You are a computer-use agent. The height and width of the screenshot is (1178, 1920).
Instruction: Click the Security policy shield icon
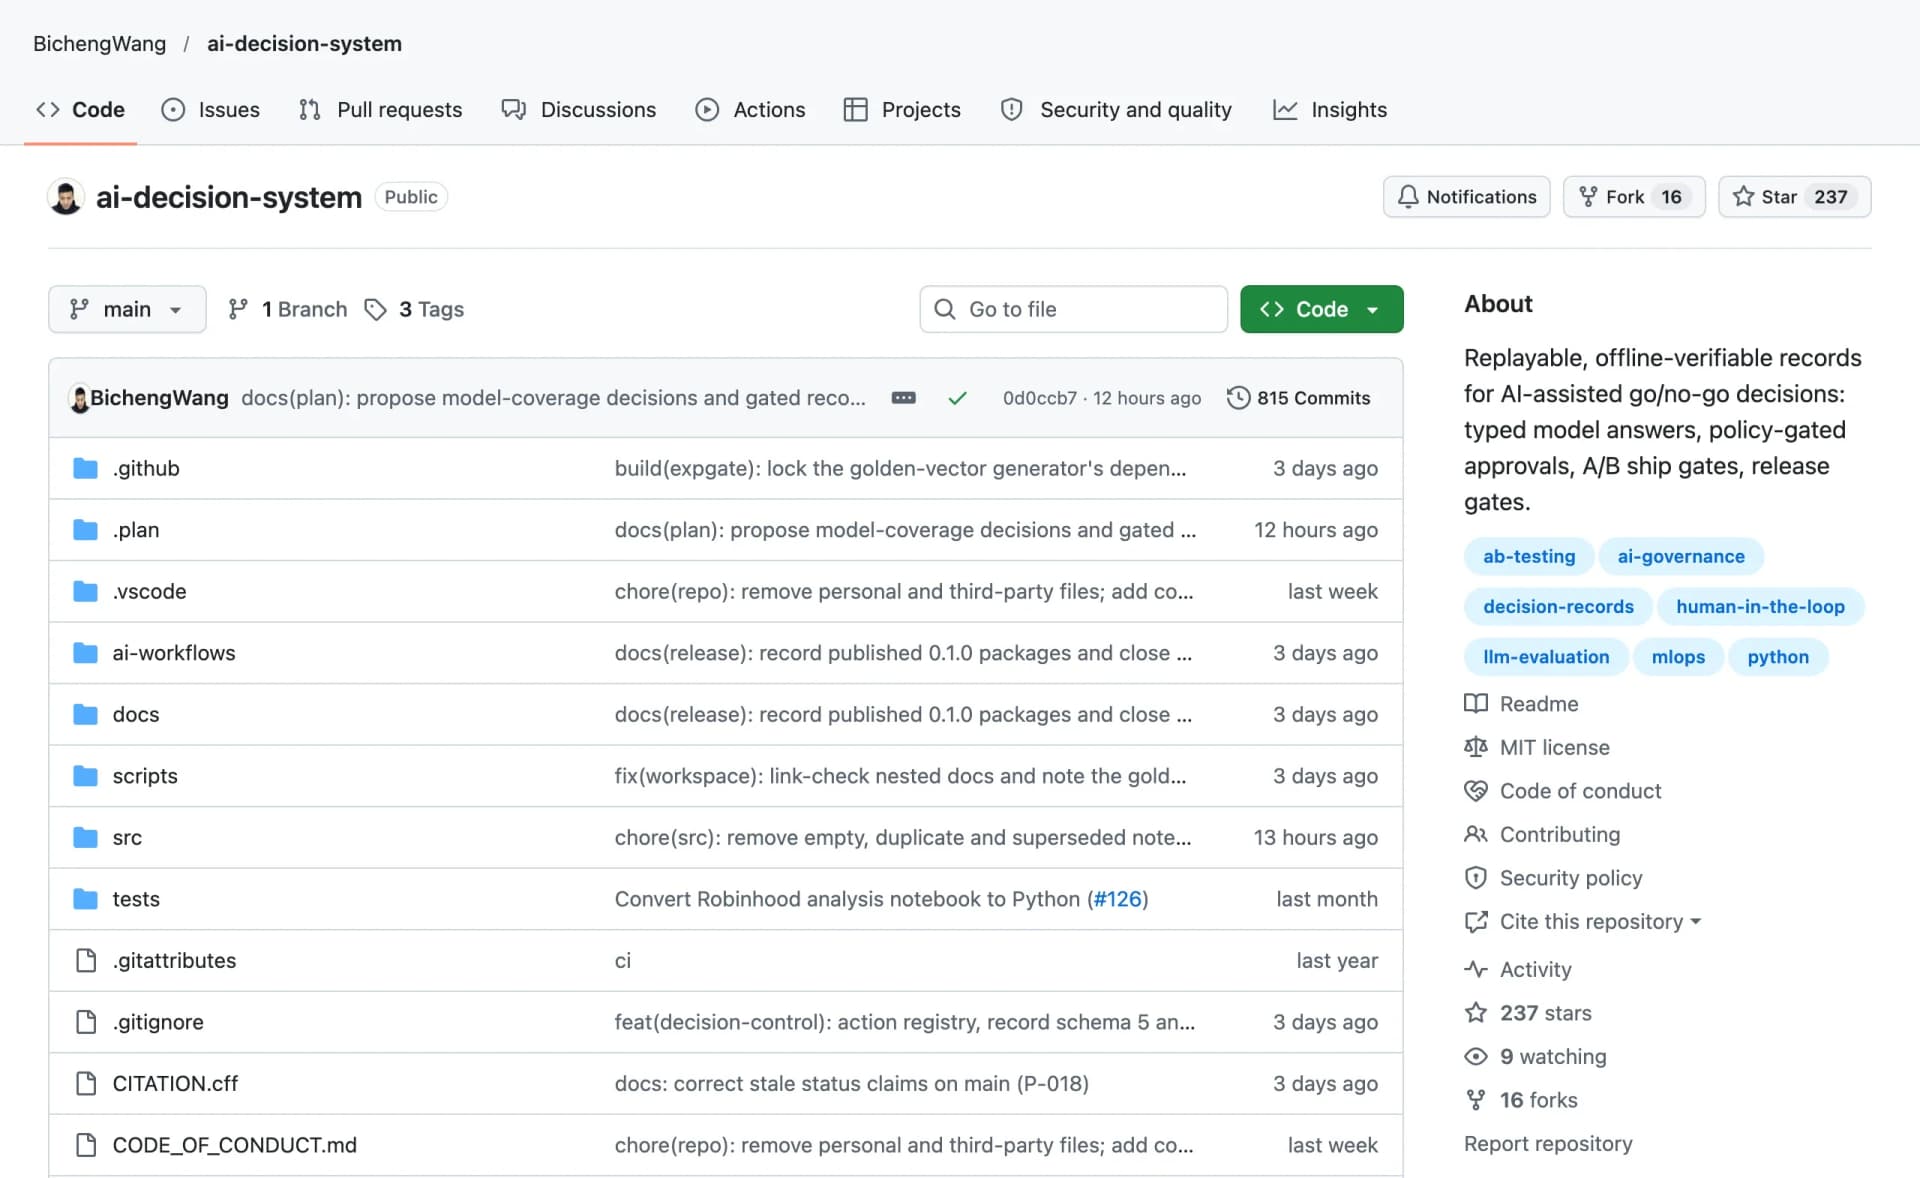tap(1476, 878)
